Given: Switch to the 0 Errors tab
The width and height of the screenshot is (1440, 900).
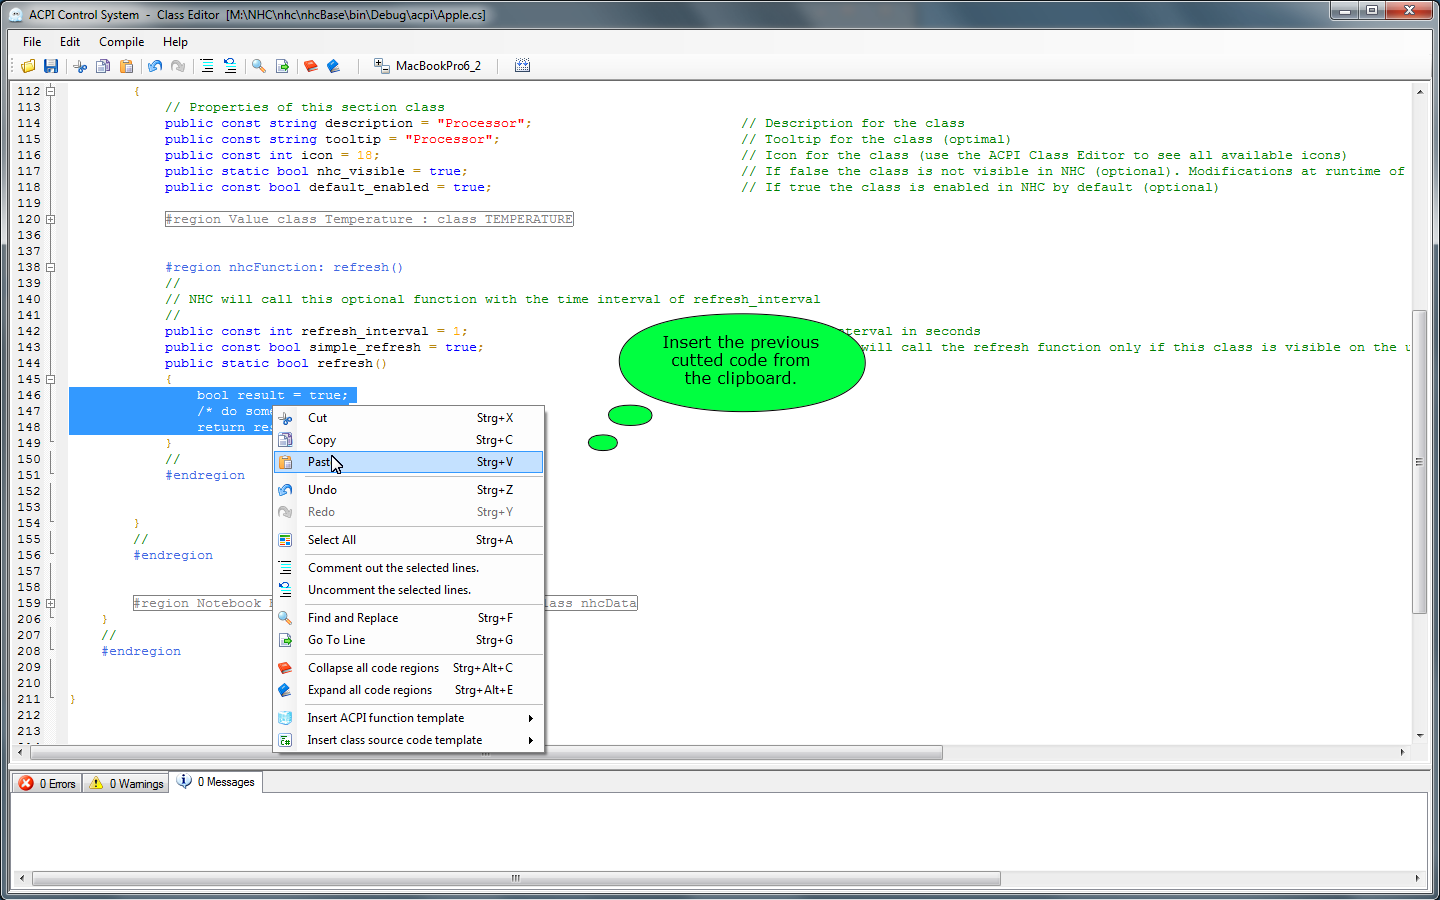Looking at the screenshot, I should (48, 783).
